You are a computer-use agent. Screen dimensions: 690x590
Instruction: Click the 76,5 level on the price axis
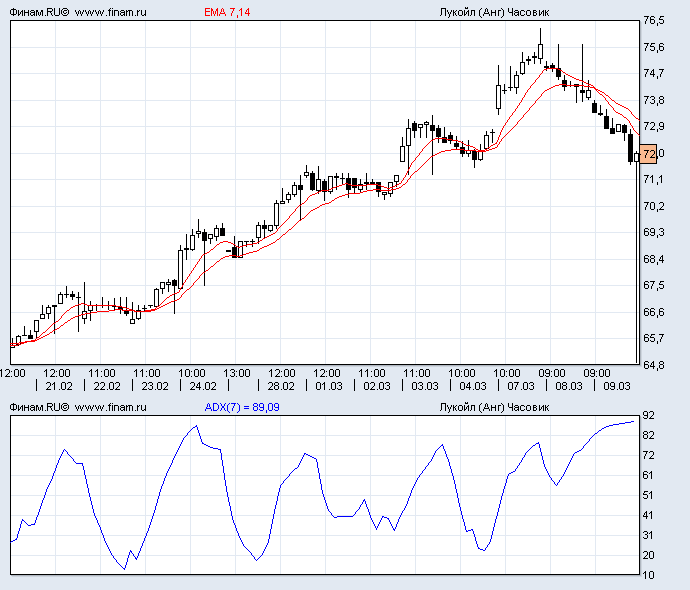click(x=654, y=21)
